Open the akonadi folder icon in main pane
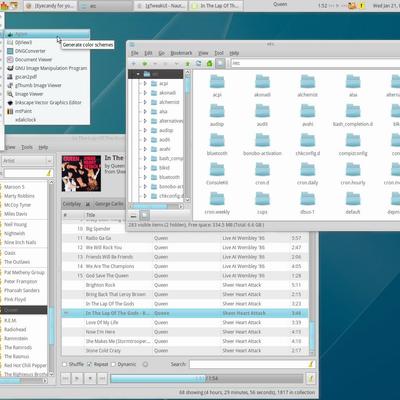The height and width of the screenshot is (400, 400). coord(262,81)
